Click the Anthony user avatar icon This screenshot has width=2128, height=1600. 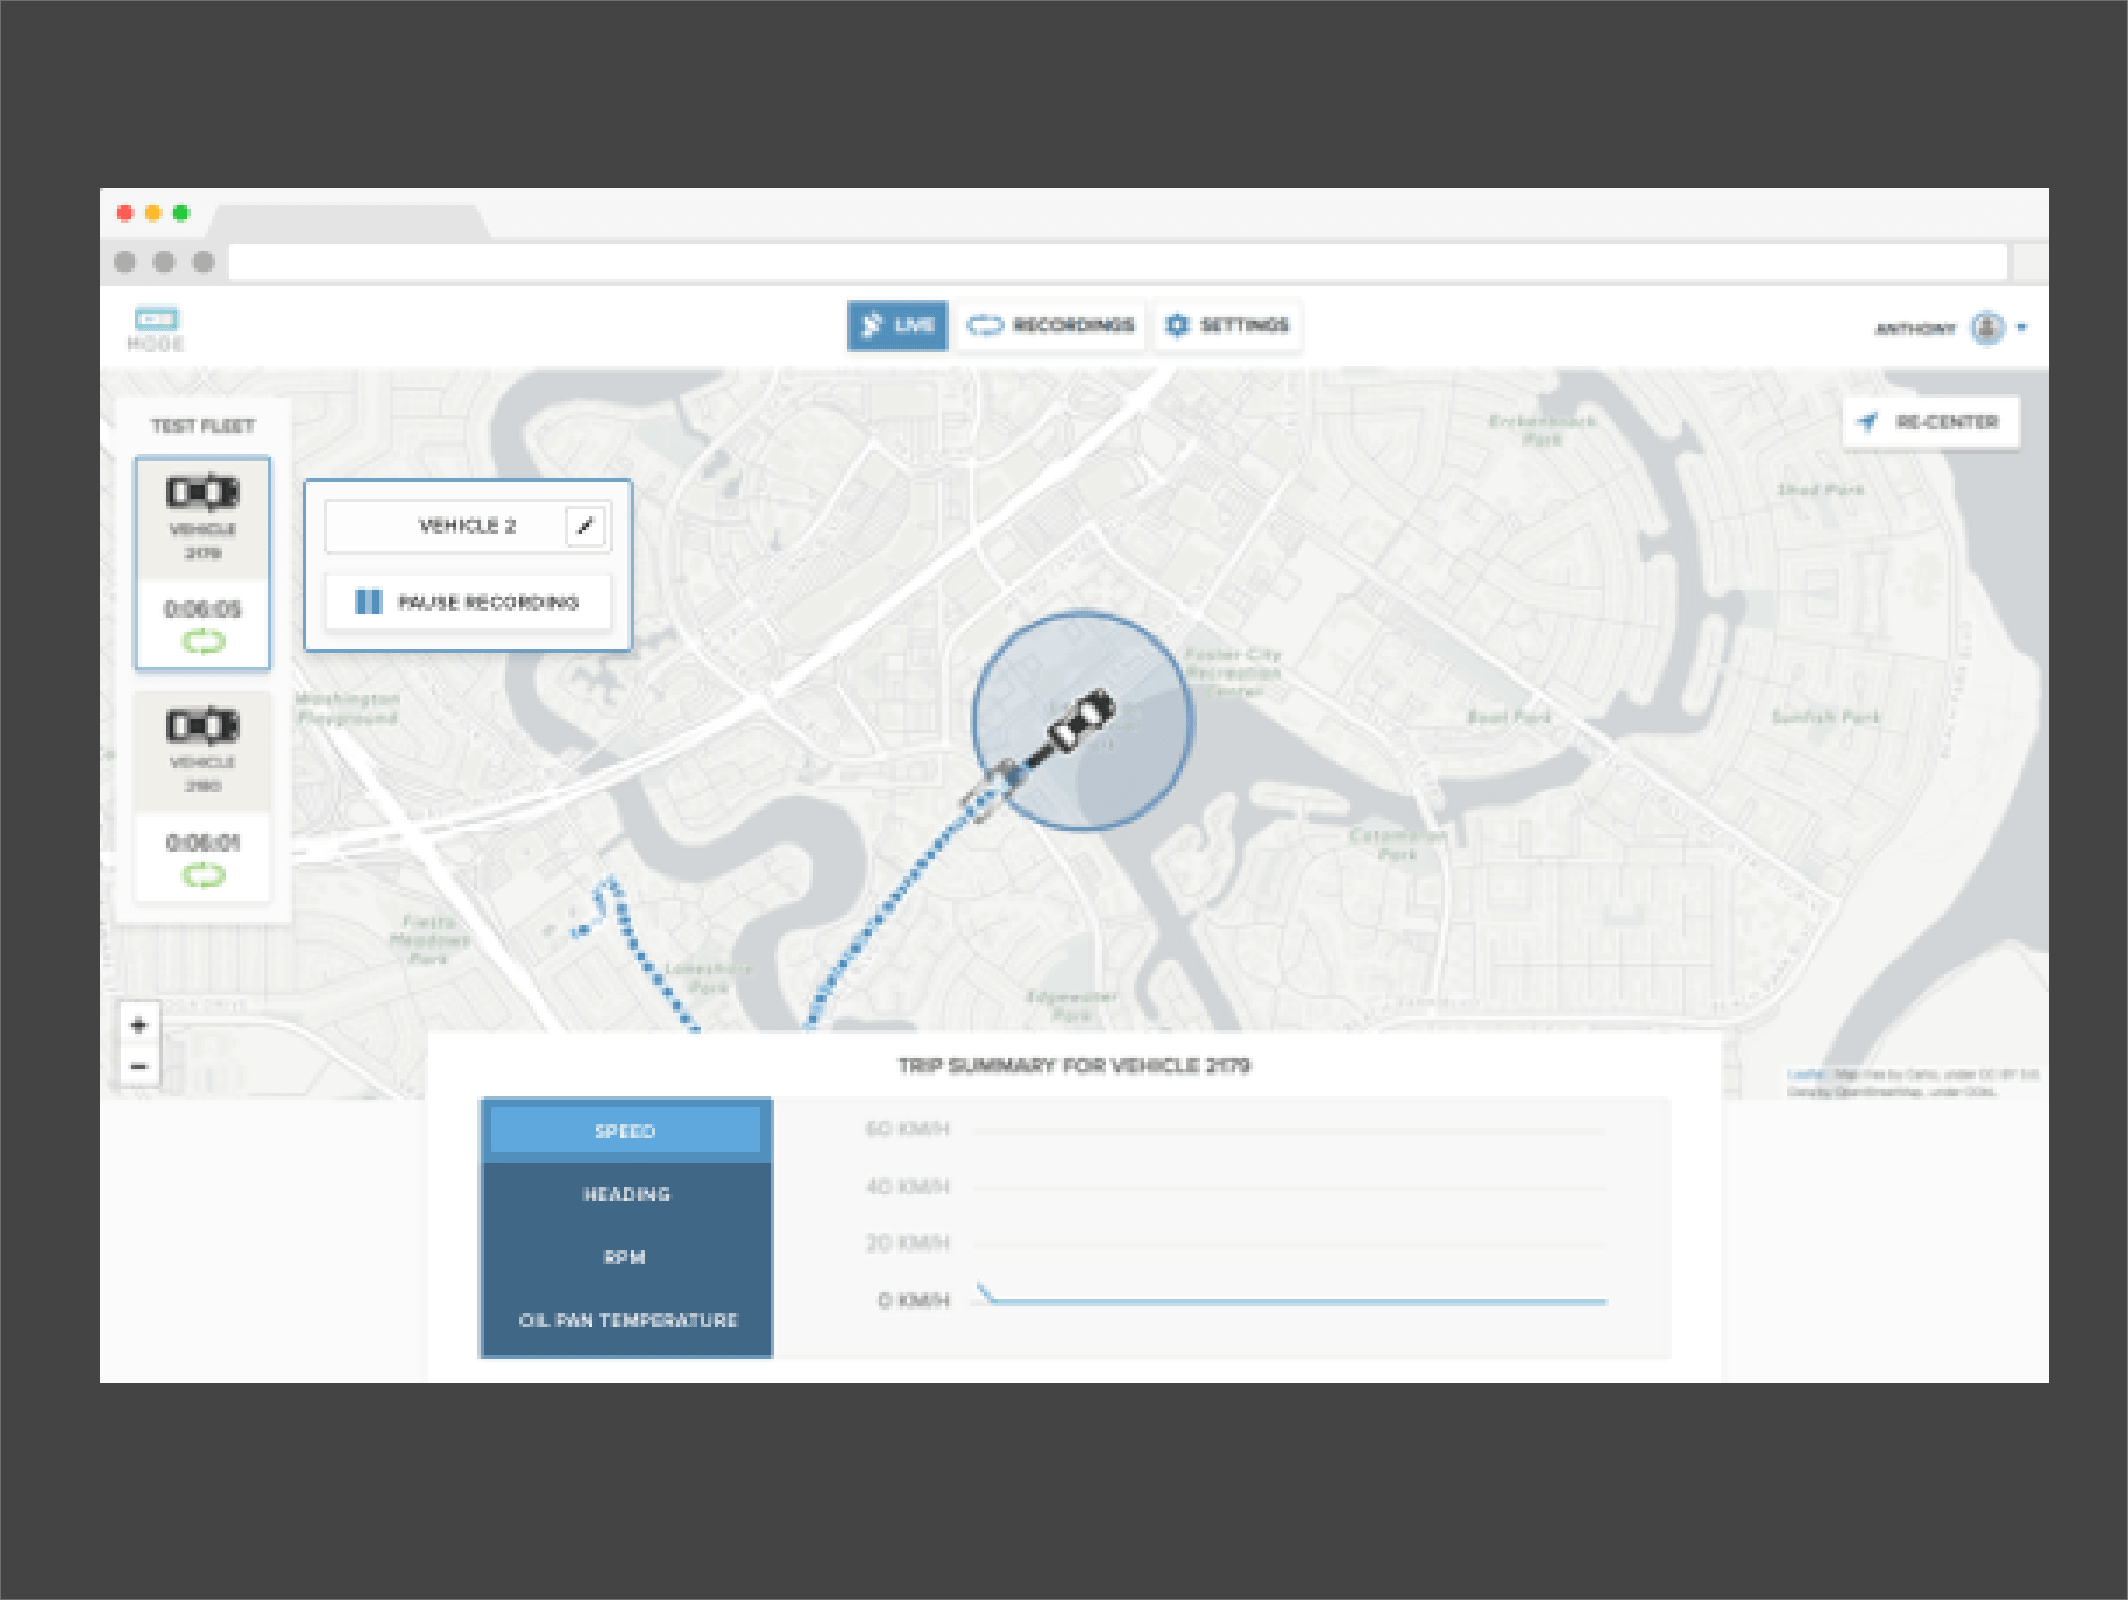pos(1987,327)
